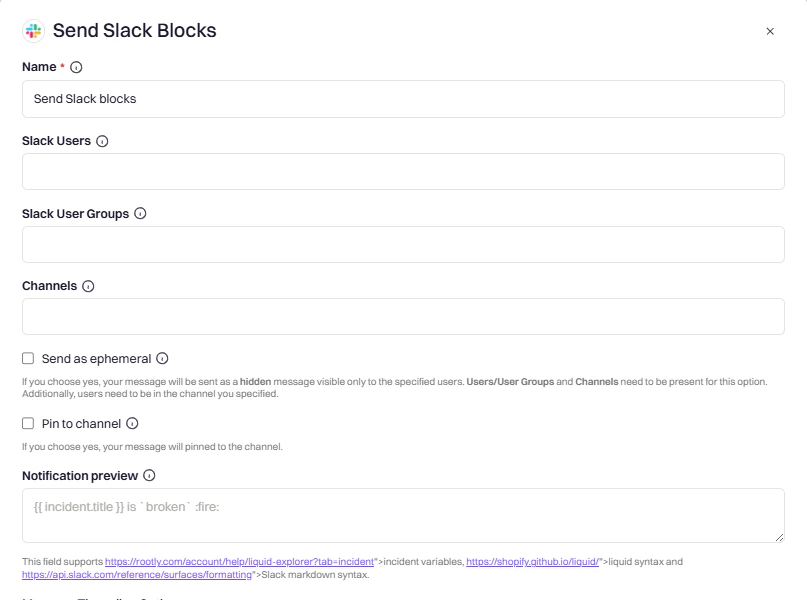The width and height of the screenshot is (807, 600).
Task: Click the Slack logo icon in the header
Action: [33, 31]
